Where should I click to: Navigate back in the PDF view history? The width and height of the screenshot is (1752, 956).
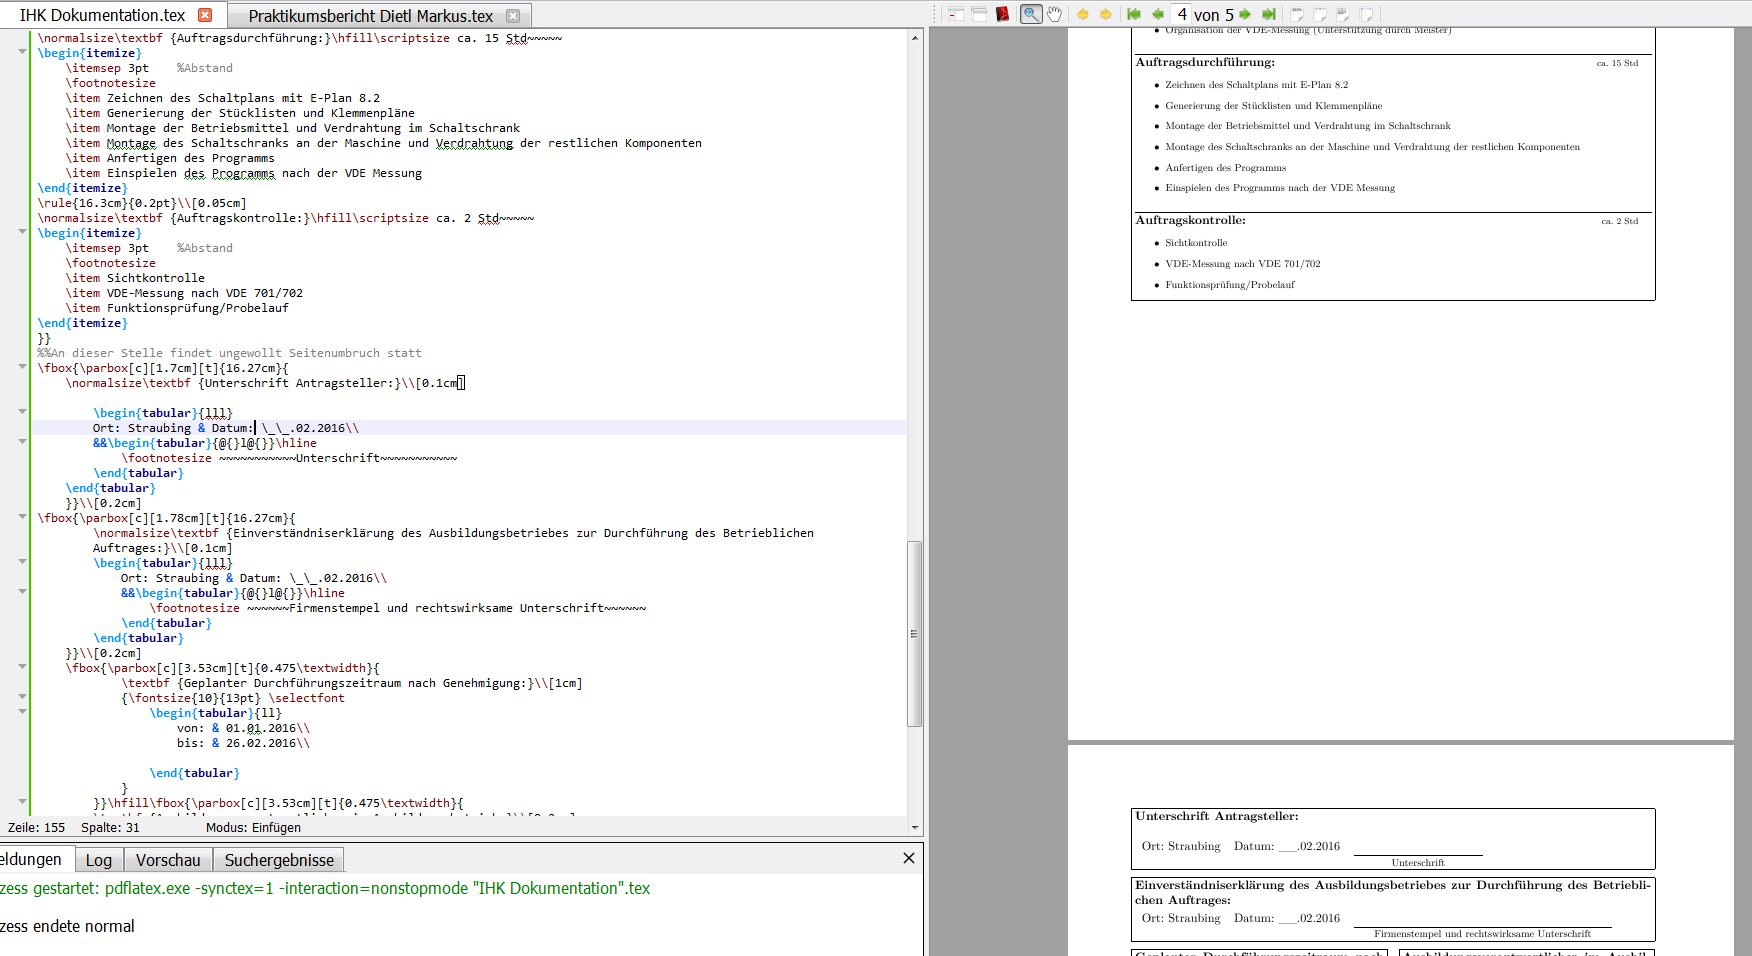coord(1083,14)
